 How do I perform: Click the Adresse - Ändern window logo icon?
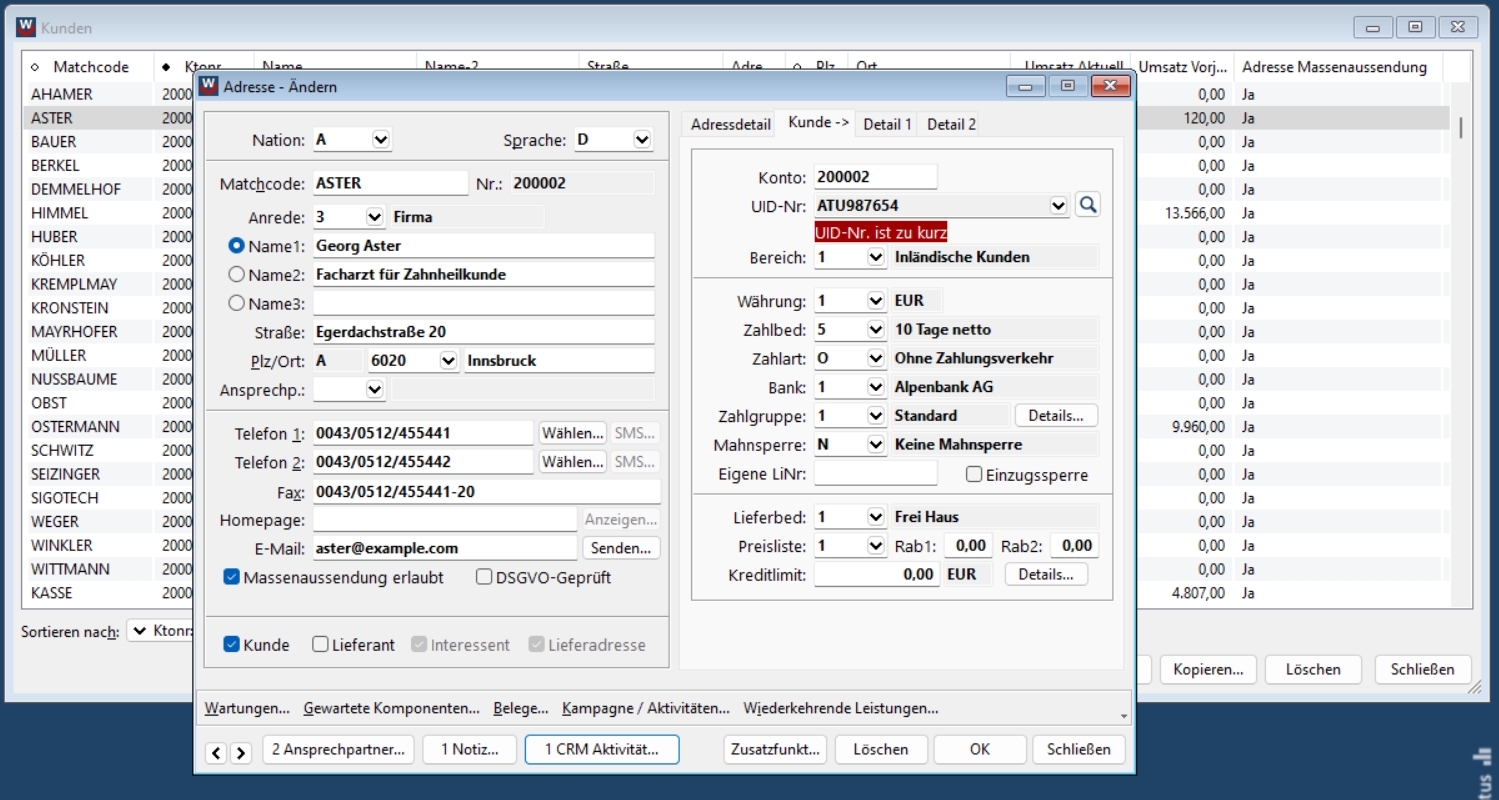209,86
